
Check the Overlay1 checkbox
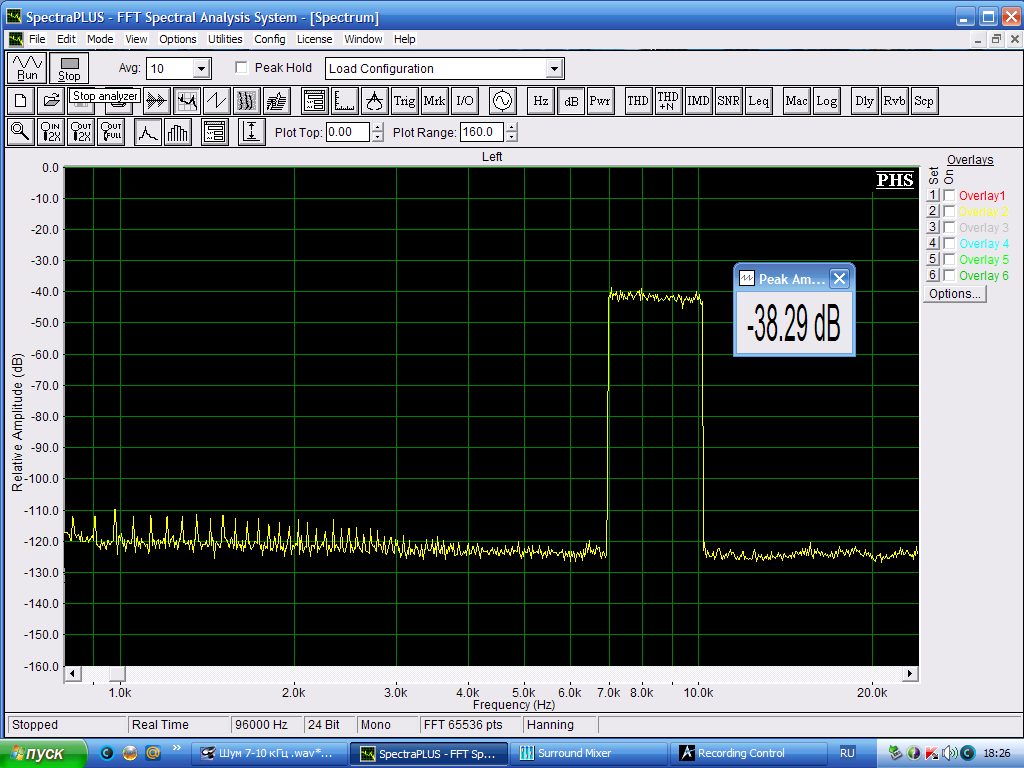(x=949, y=196)
